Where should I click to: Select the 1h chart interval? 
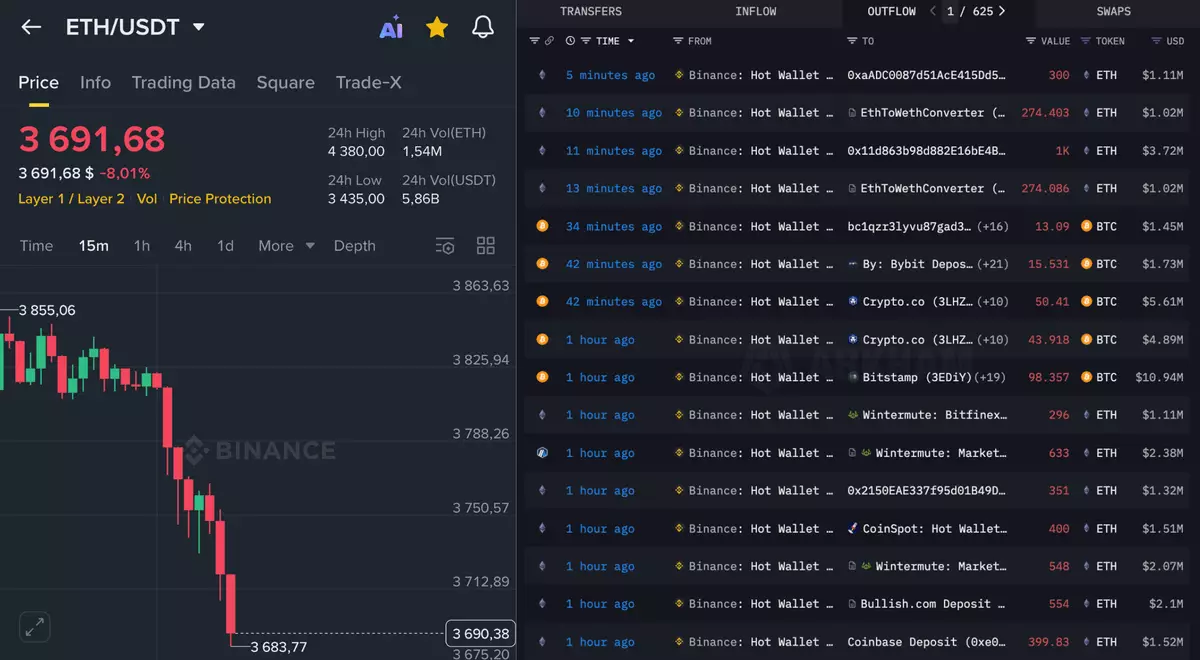pyautogui.click(x=142, y=246)
